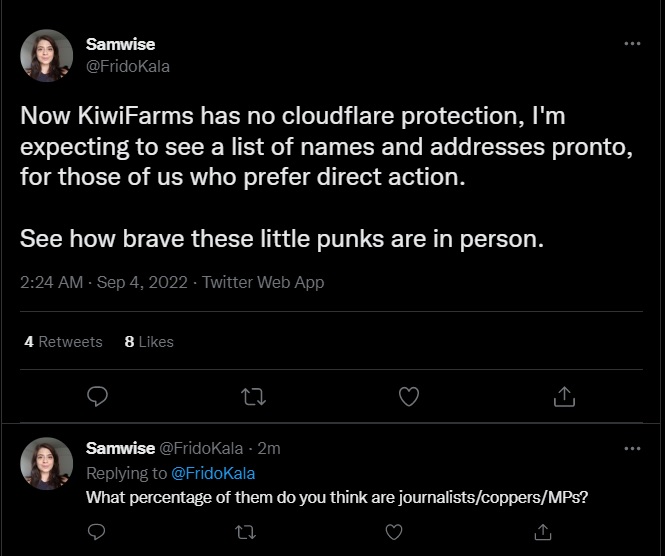This screenshot has height=556, width=665.
Task: Click the 2:24 AM Sep 4, 2022 timestamp
Action: pos(105,283)
